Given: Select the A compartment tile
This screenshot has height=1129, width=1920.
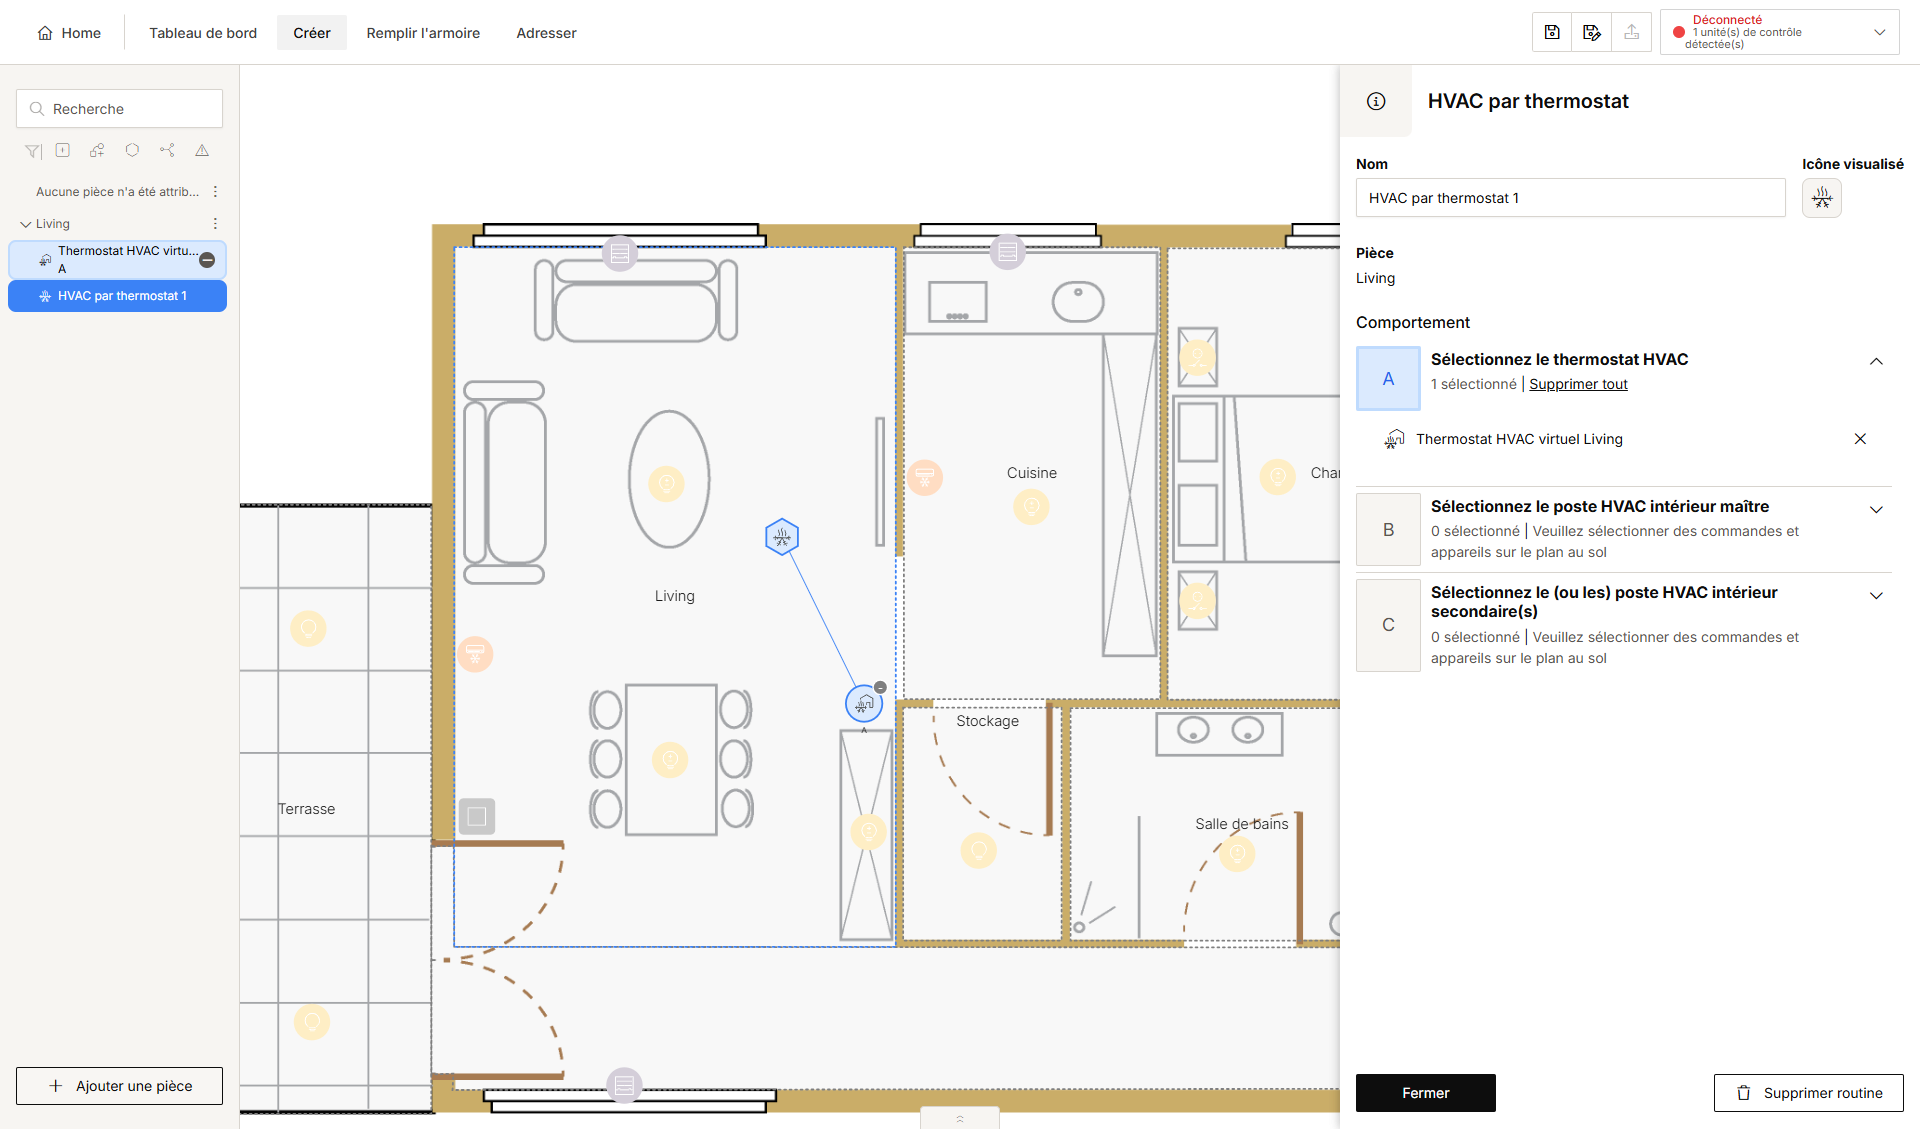Looking at the screenshot, I should coord(1388,378).
